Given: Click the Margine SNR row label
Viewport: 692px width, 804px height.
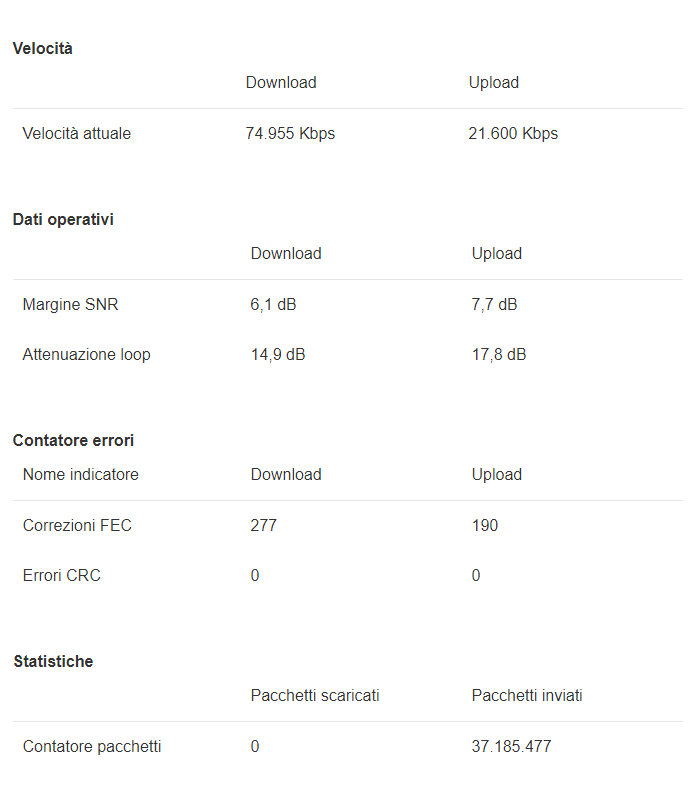Looking at the screenshot, I should click(70, 304).
